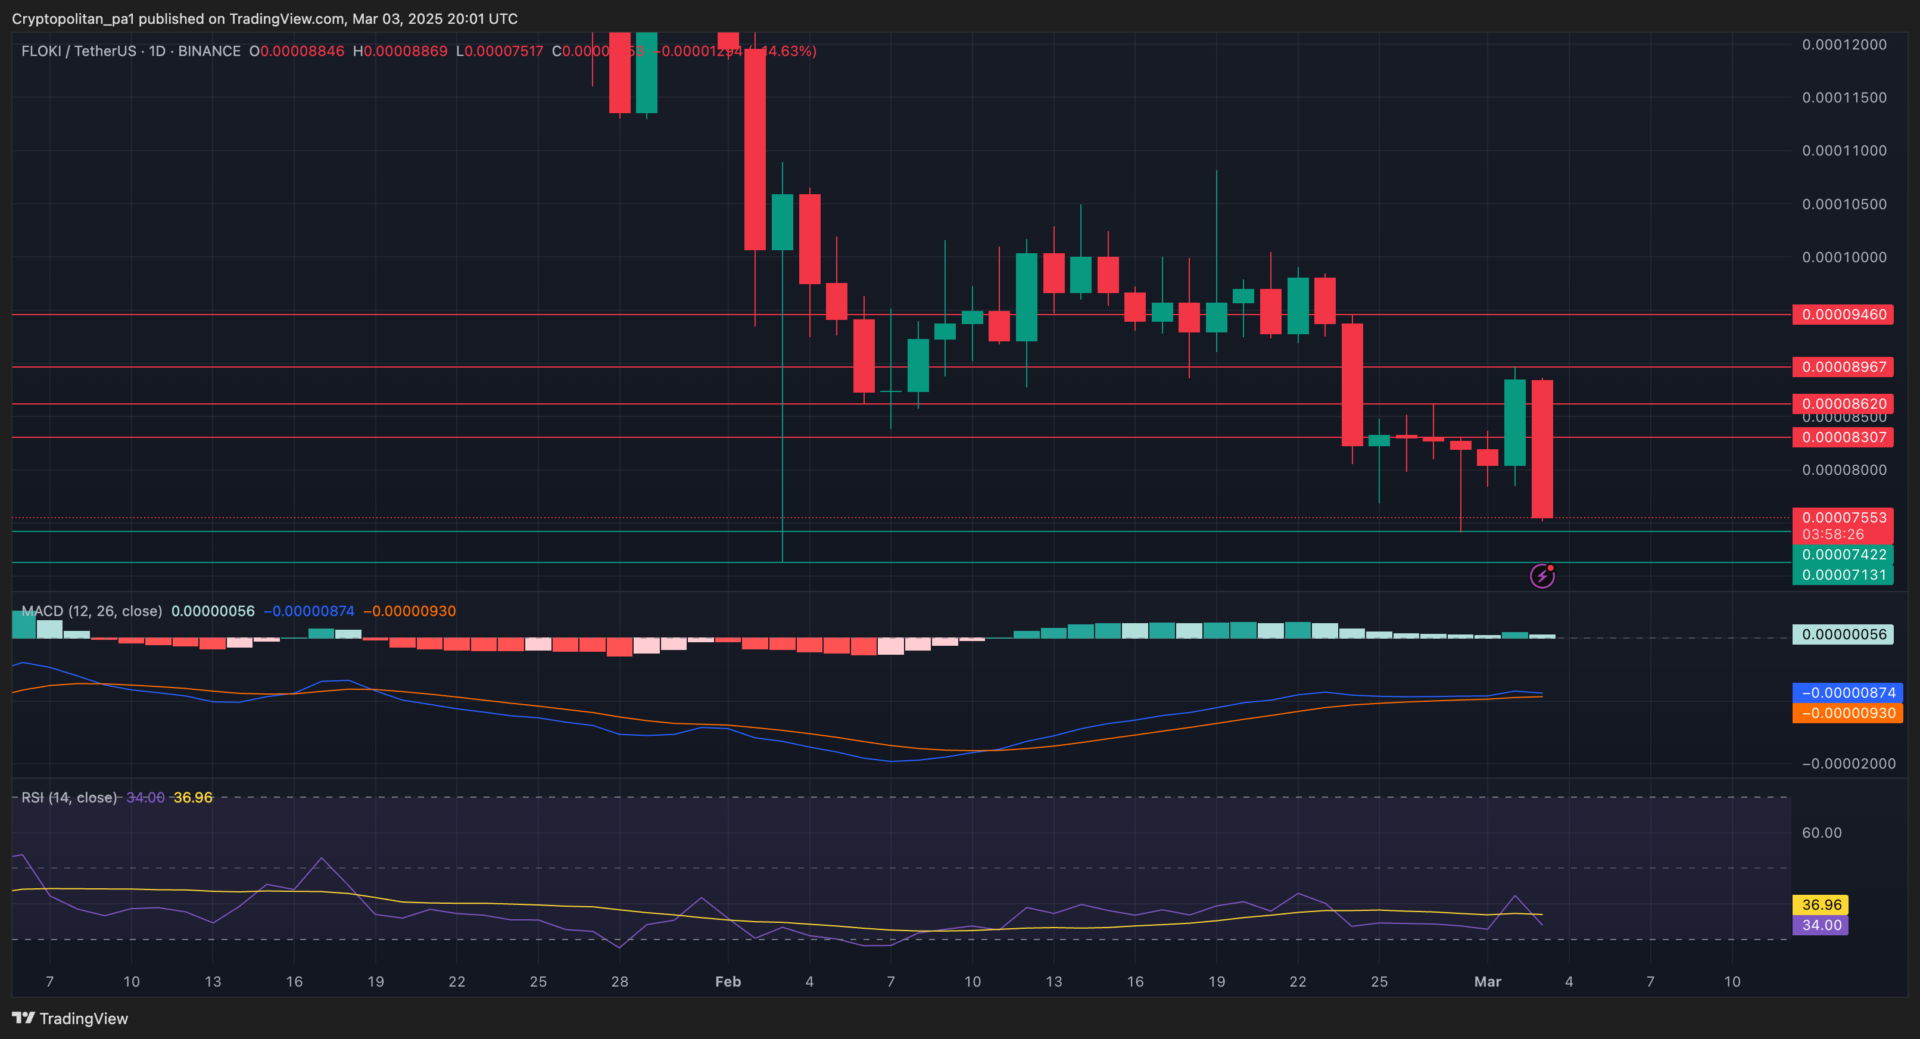1920x1039 pixels.
Task: Click the 0.00008620 red price label
Action: tap(1843, 403)
